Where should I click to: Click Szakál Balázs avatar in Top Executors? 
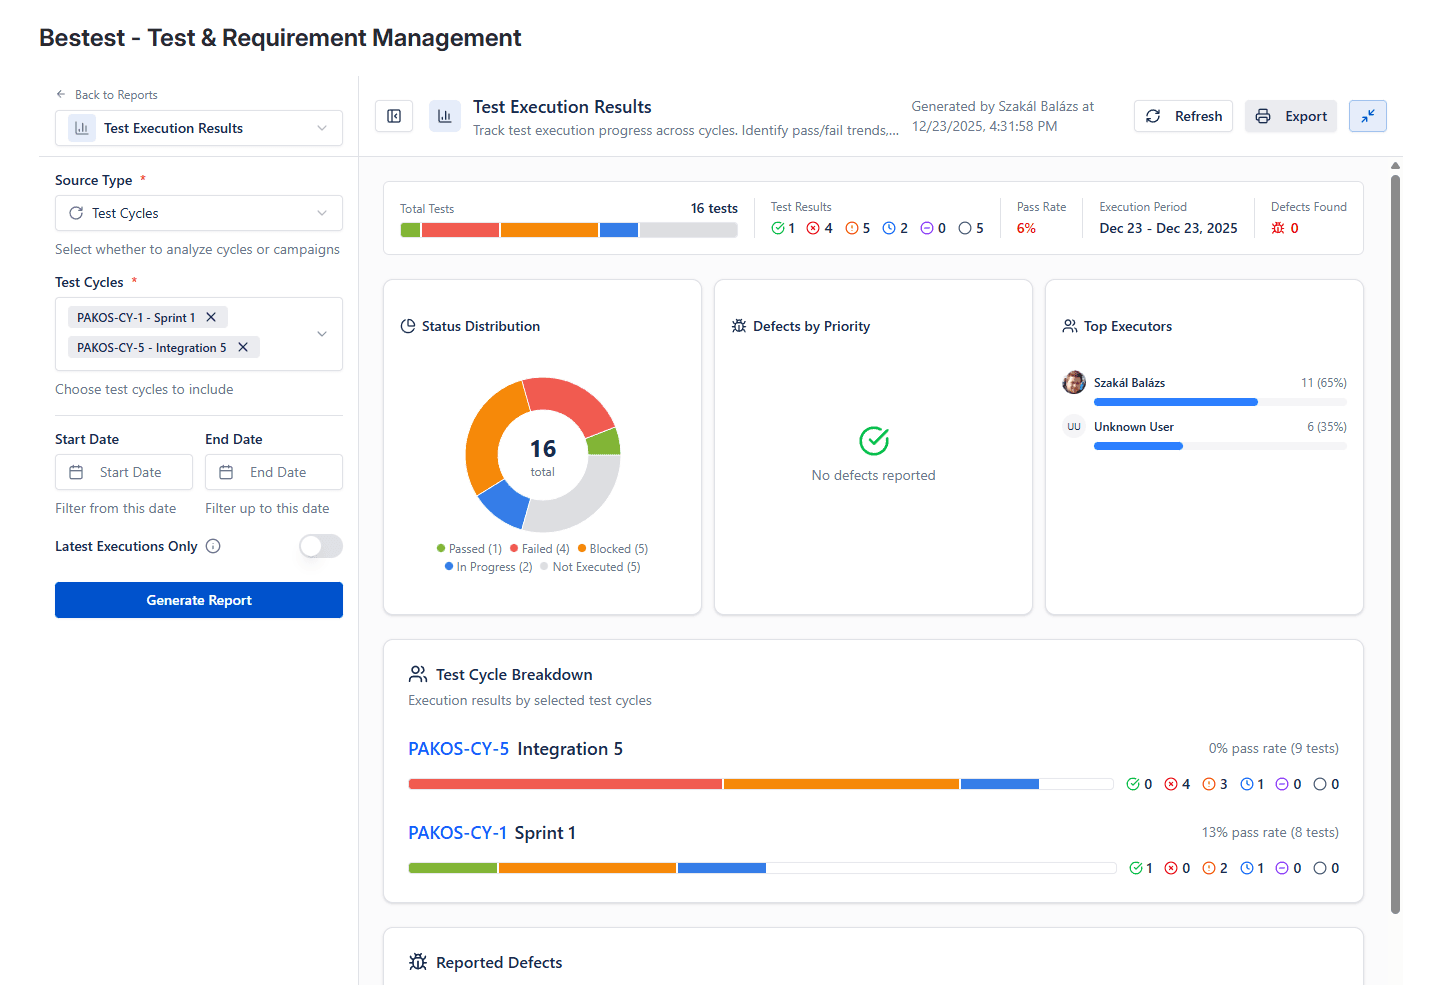(x=1074, y=382)
